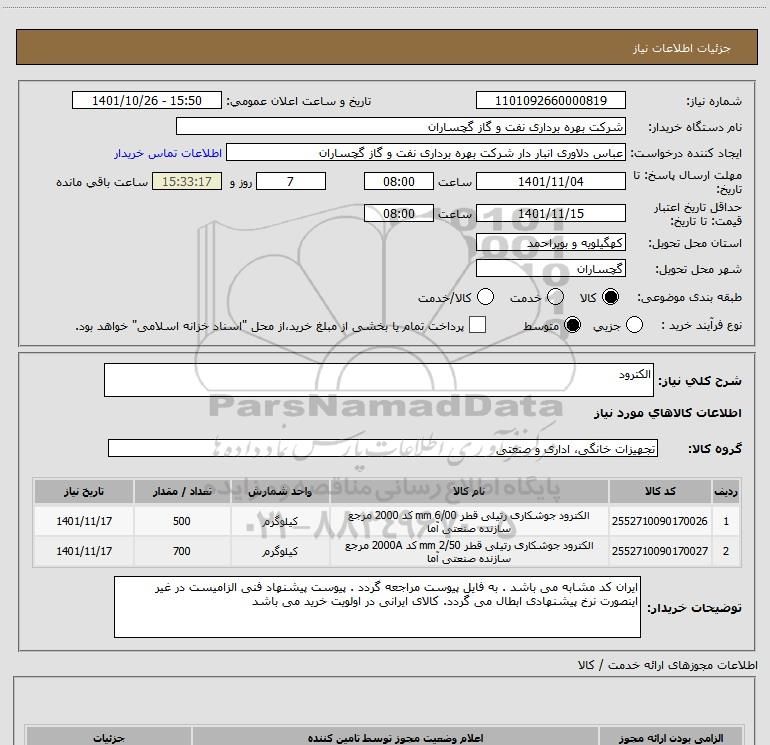Click need date 1401/11/17 in row 2
This screenshot has width=770, height=745.
[84, 551]
